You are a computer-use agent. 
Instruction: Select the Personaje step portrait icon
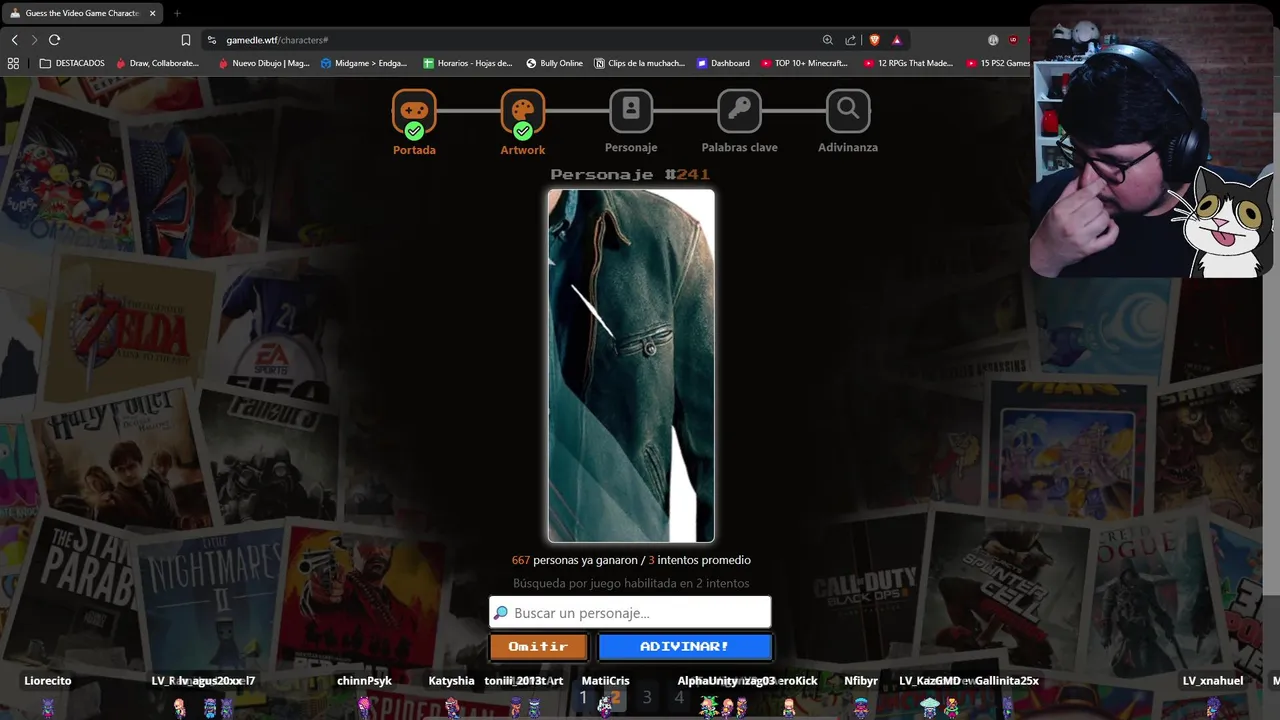tap(631, 110)
